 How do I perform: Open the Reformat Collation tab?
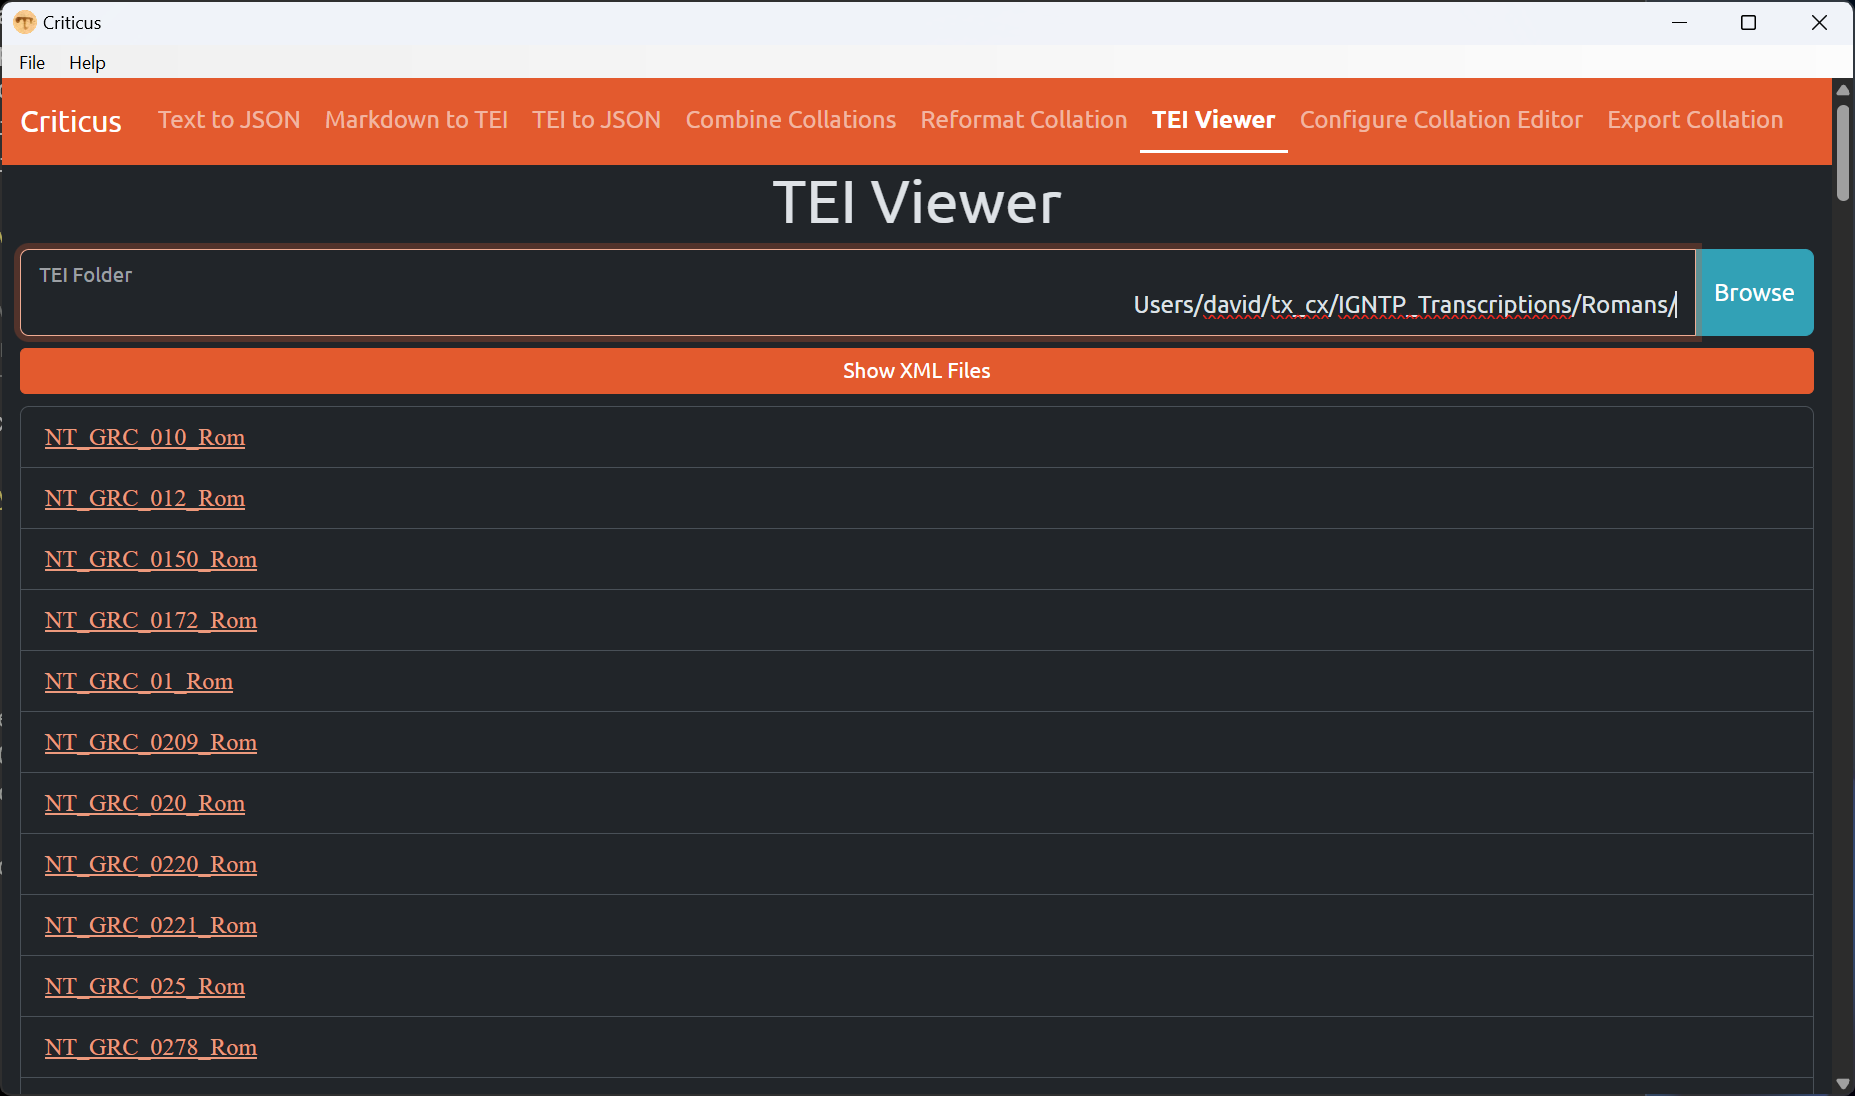pos(1024,120)
